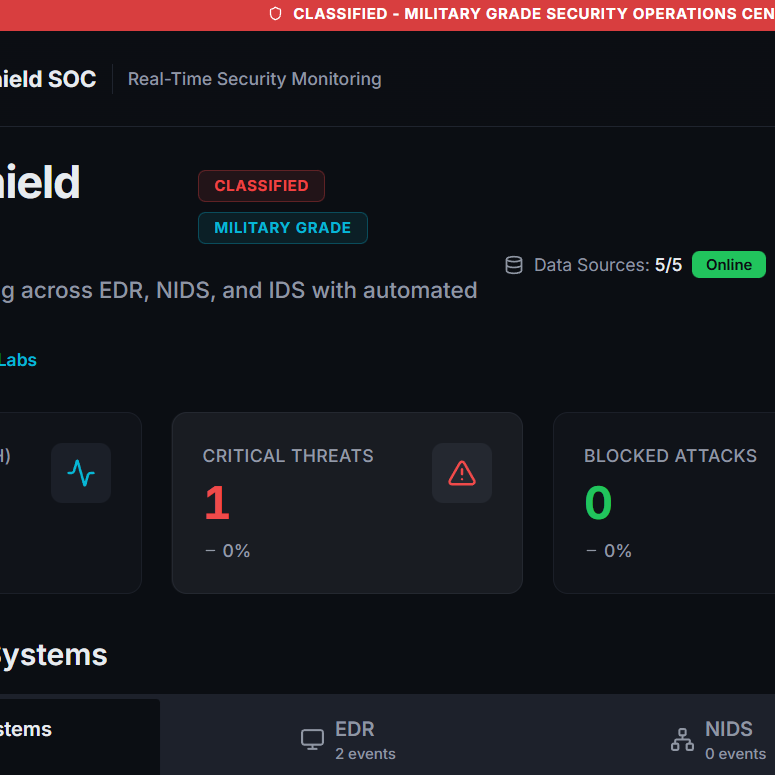
Task: Click the warning triangle icon in Critical Threats
Action: point(462,473)
